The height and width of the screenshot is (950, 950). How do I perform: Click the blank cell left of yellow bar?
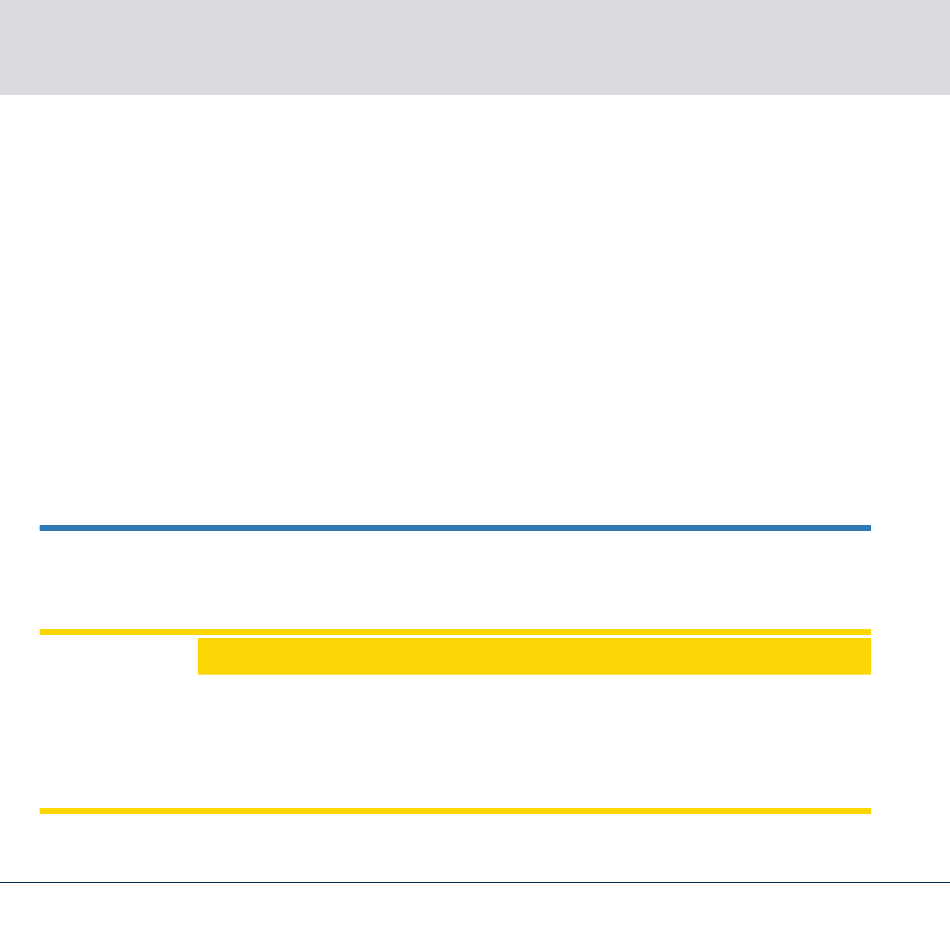point(118,656)
